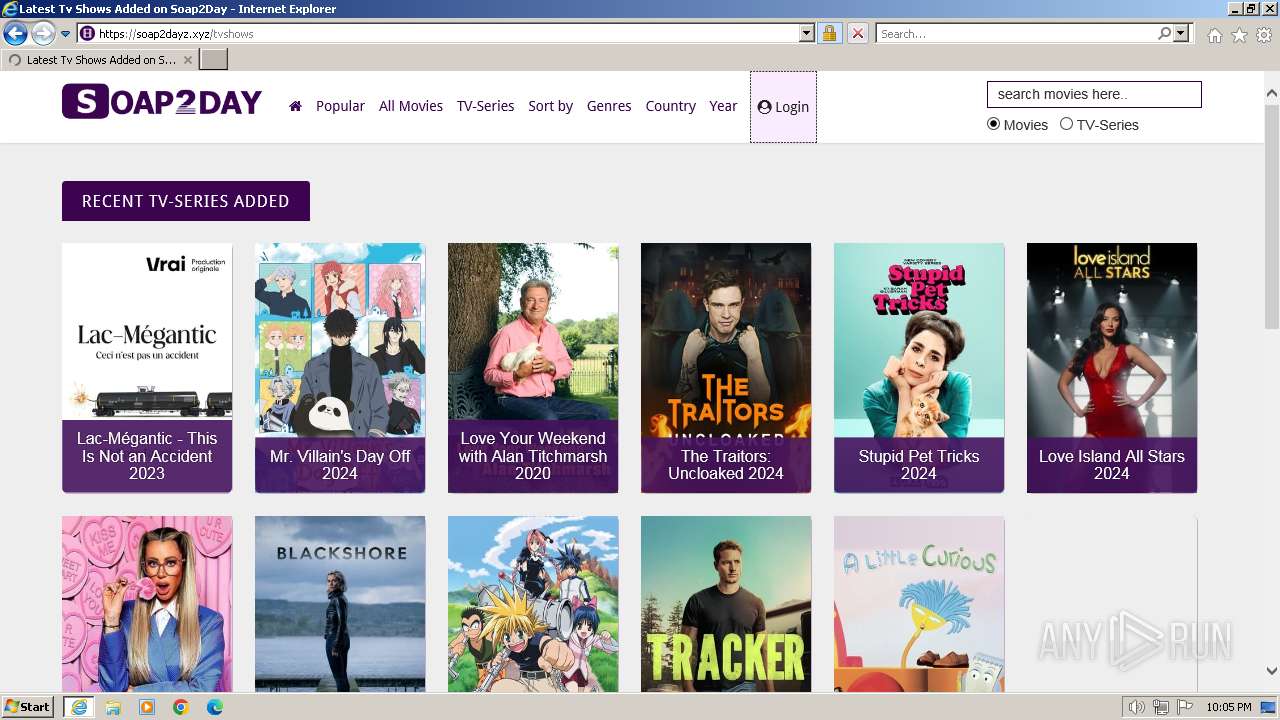Click the browser address bar URL

(445, 34)
